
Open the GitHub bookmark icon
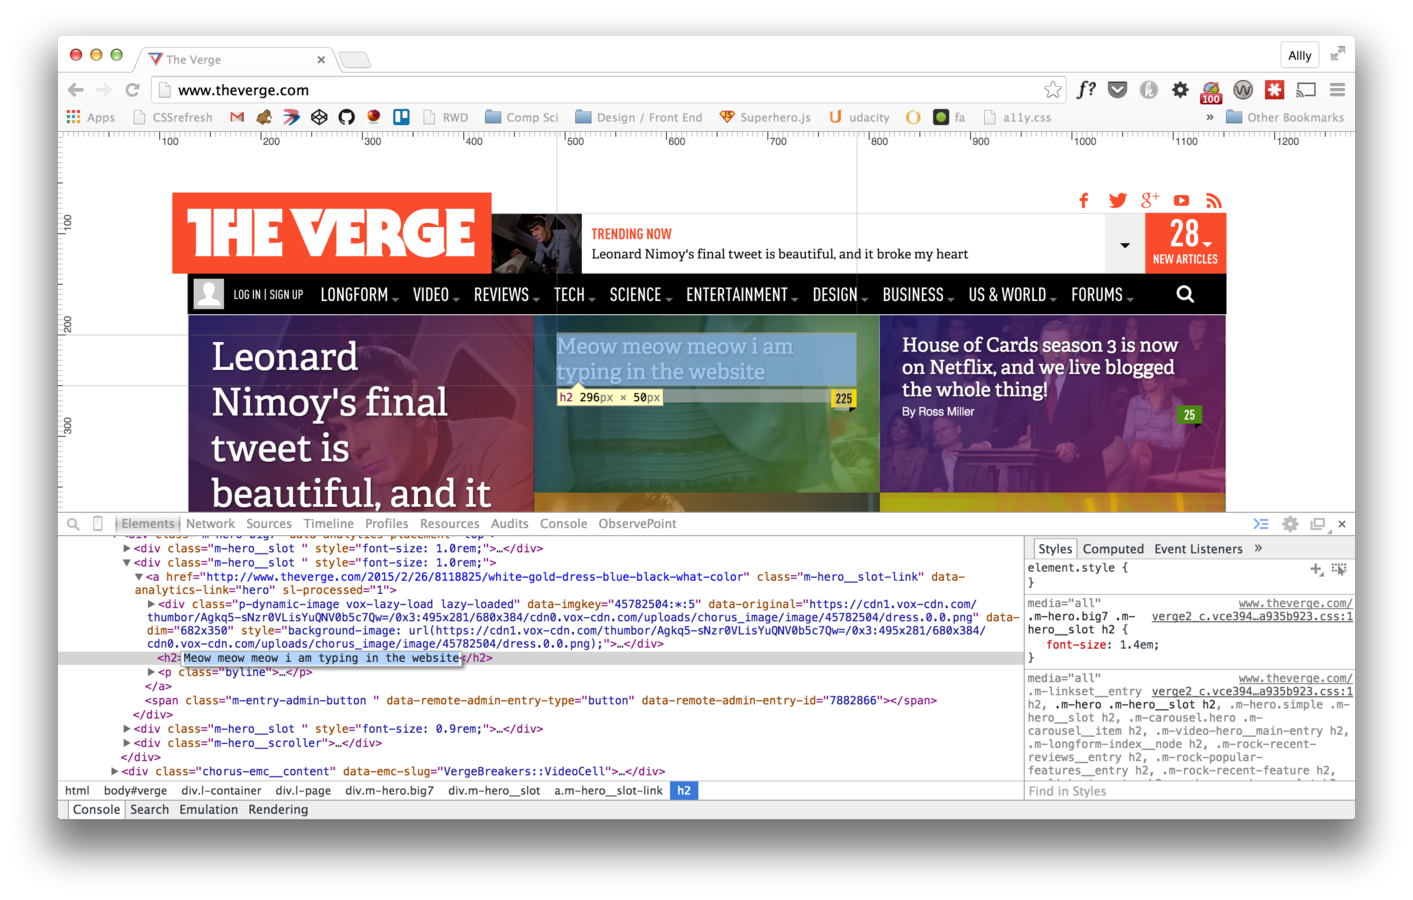346,117
